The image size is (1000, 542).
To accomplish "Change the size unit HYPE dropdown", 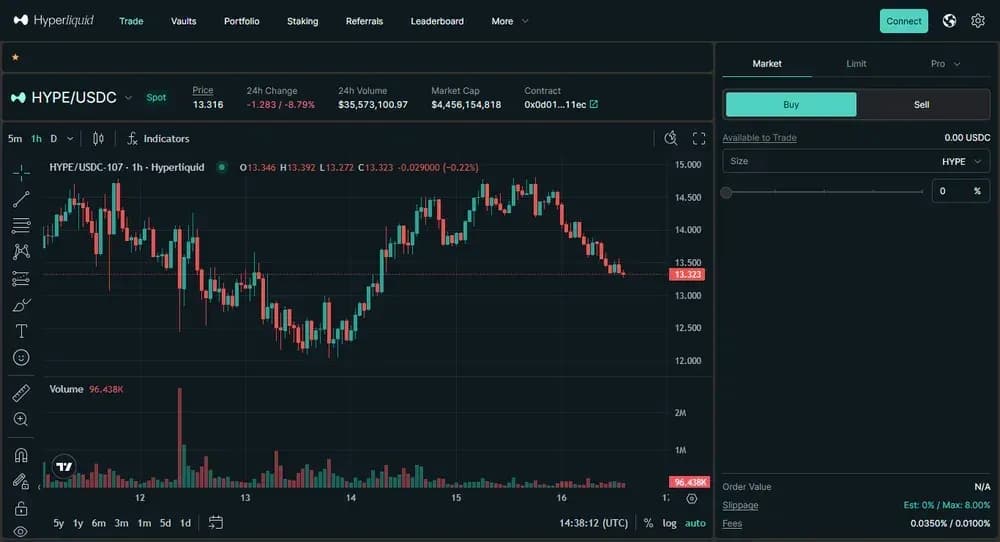I will coord(961,161).
